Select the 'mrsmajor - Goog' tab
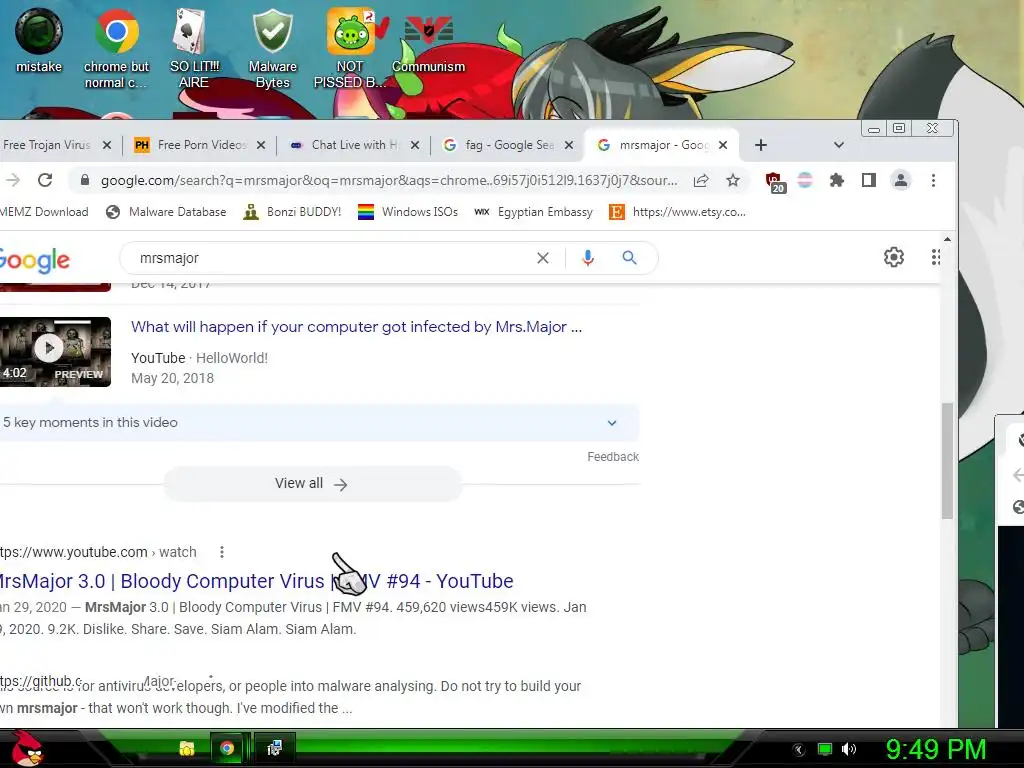This screenshot has height=768, width=1024. (x=654, y=145)
